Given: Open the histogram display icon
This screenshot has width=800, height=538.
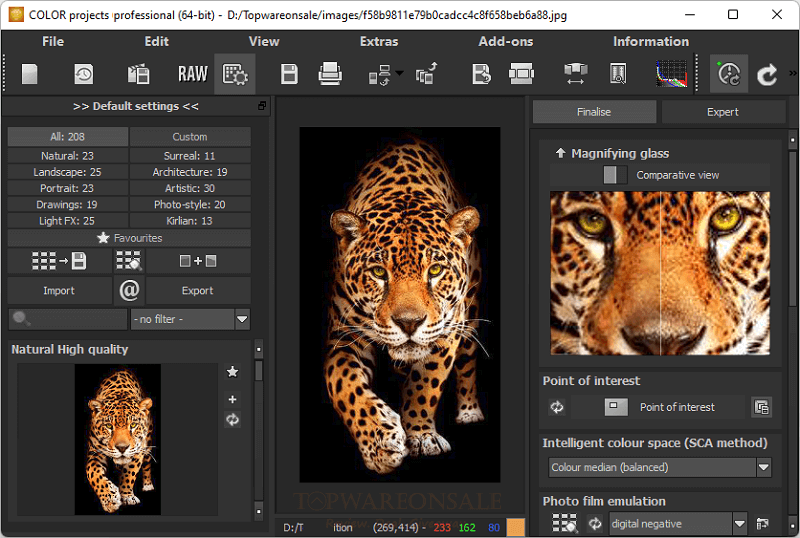Looking at the screenshot, I should (x=671, y=74).
